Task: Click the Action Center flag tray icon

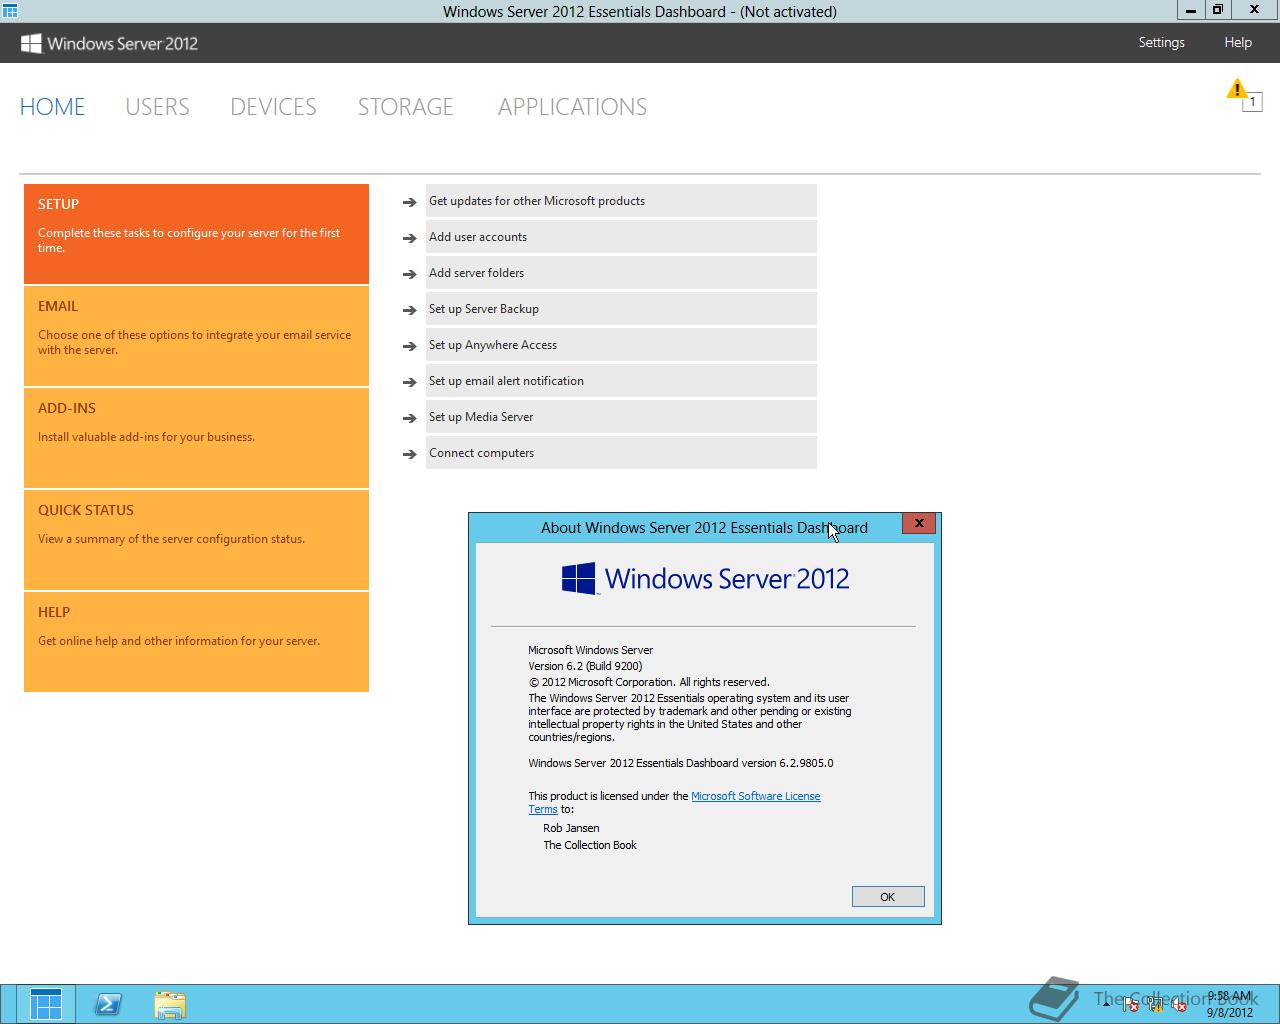Action: coord(1131,1005)
